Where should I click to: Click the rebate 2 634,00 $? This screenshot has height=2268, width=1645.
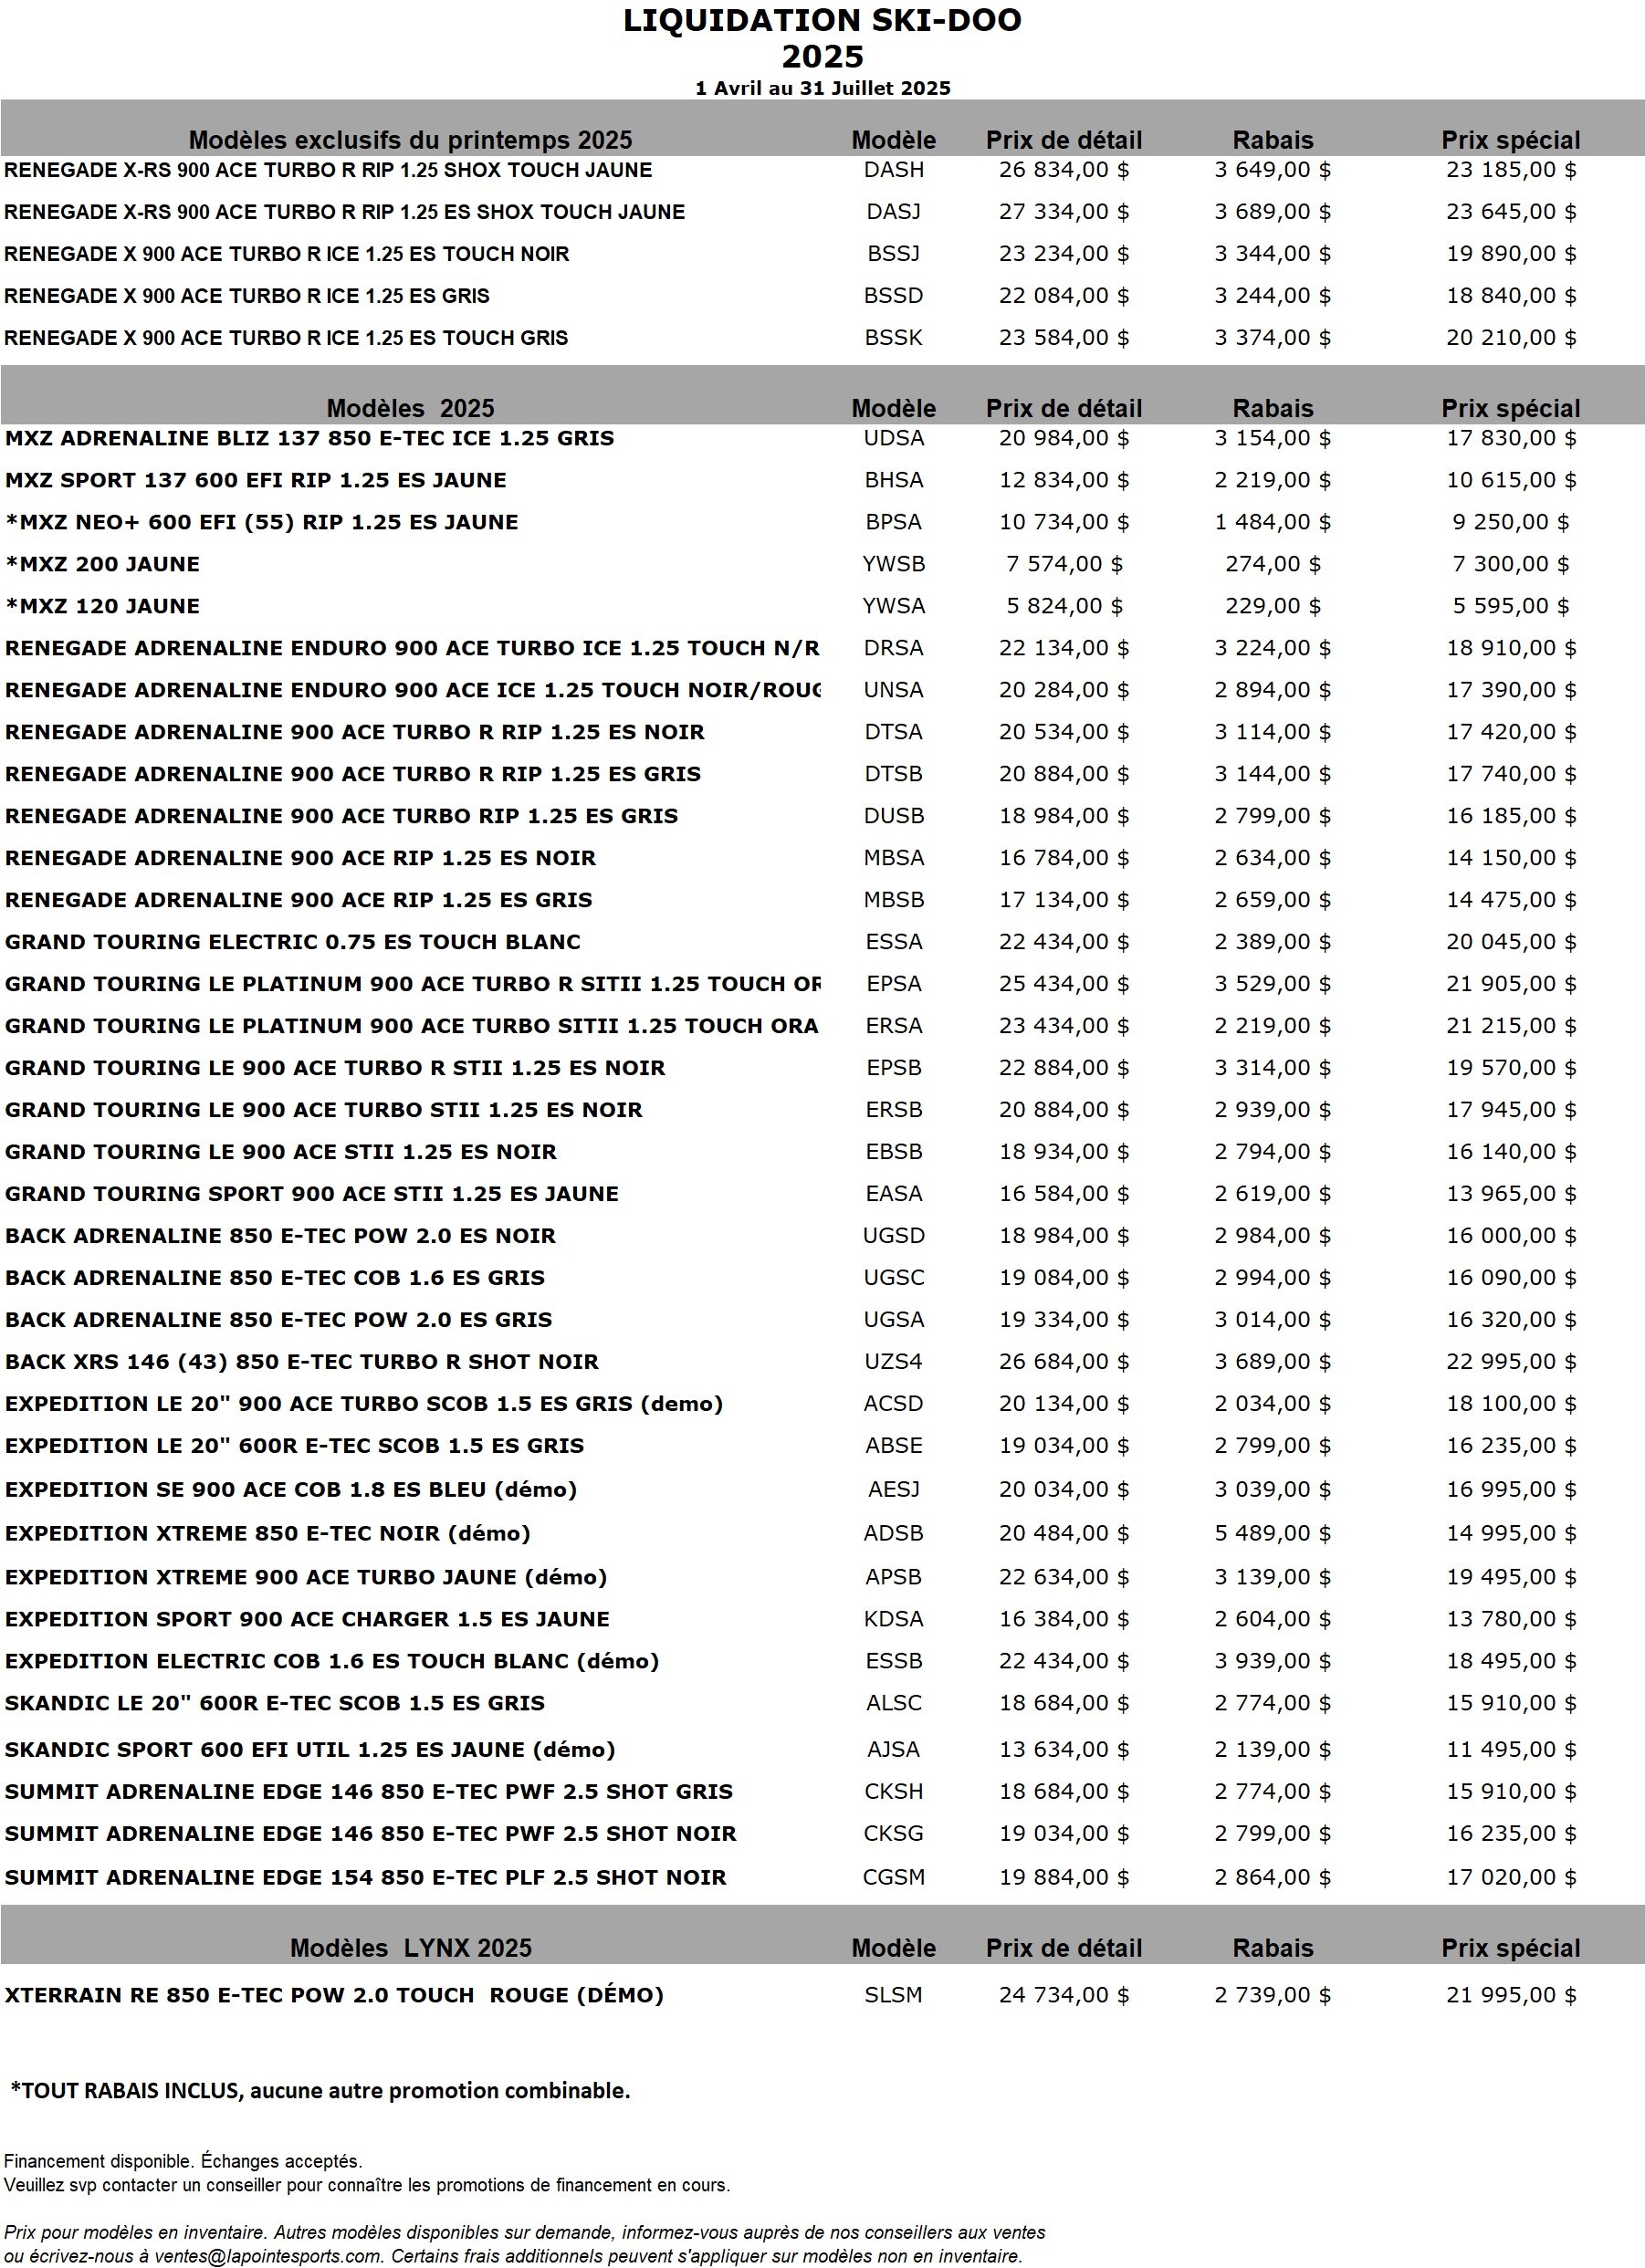tap(1272, 858)
